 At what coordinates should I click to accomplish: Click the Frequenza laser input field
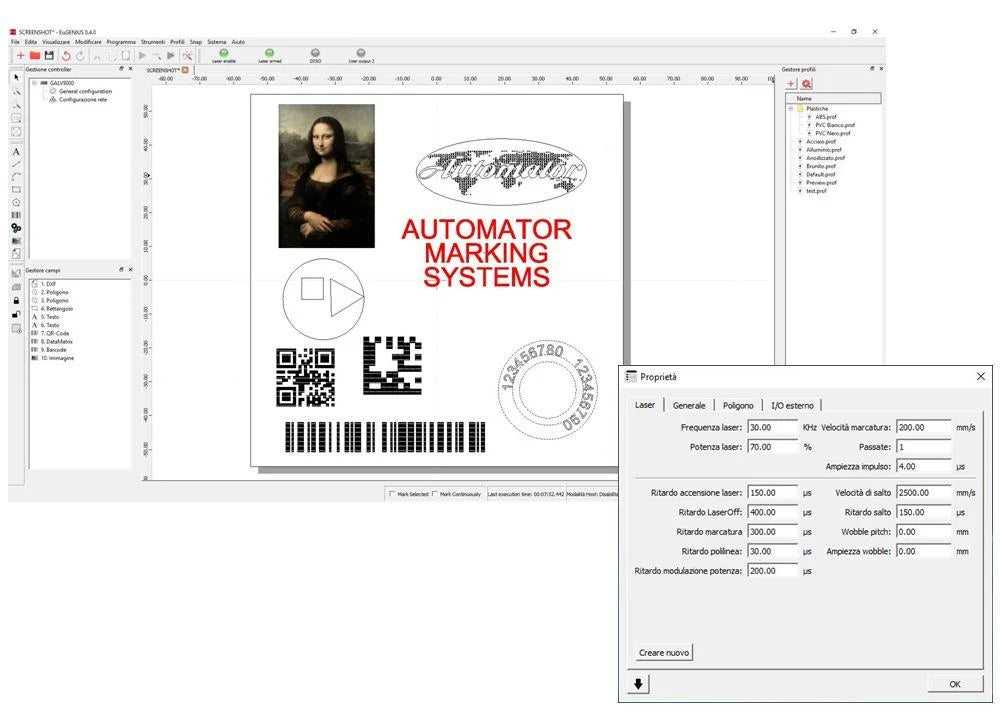[x=772, y=427]
